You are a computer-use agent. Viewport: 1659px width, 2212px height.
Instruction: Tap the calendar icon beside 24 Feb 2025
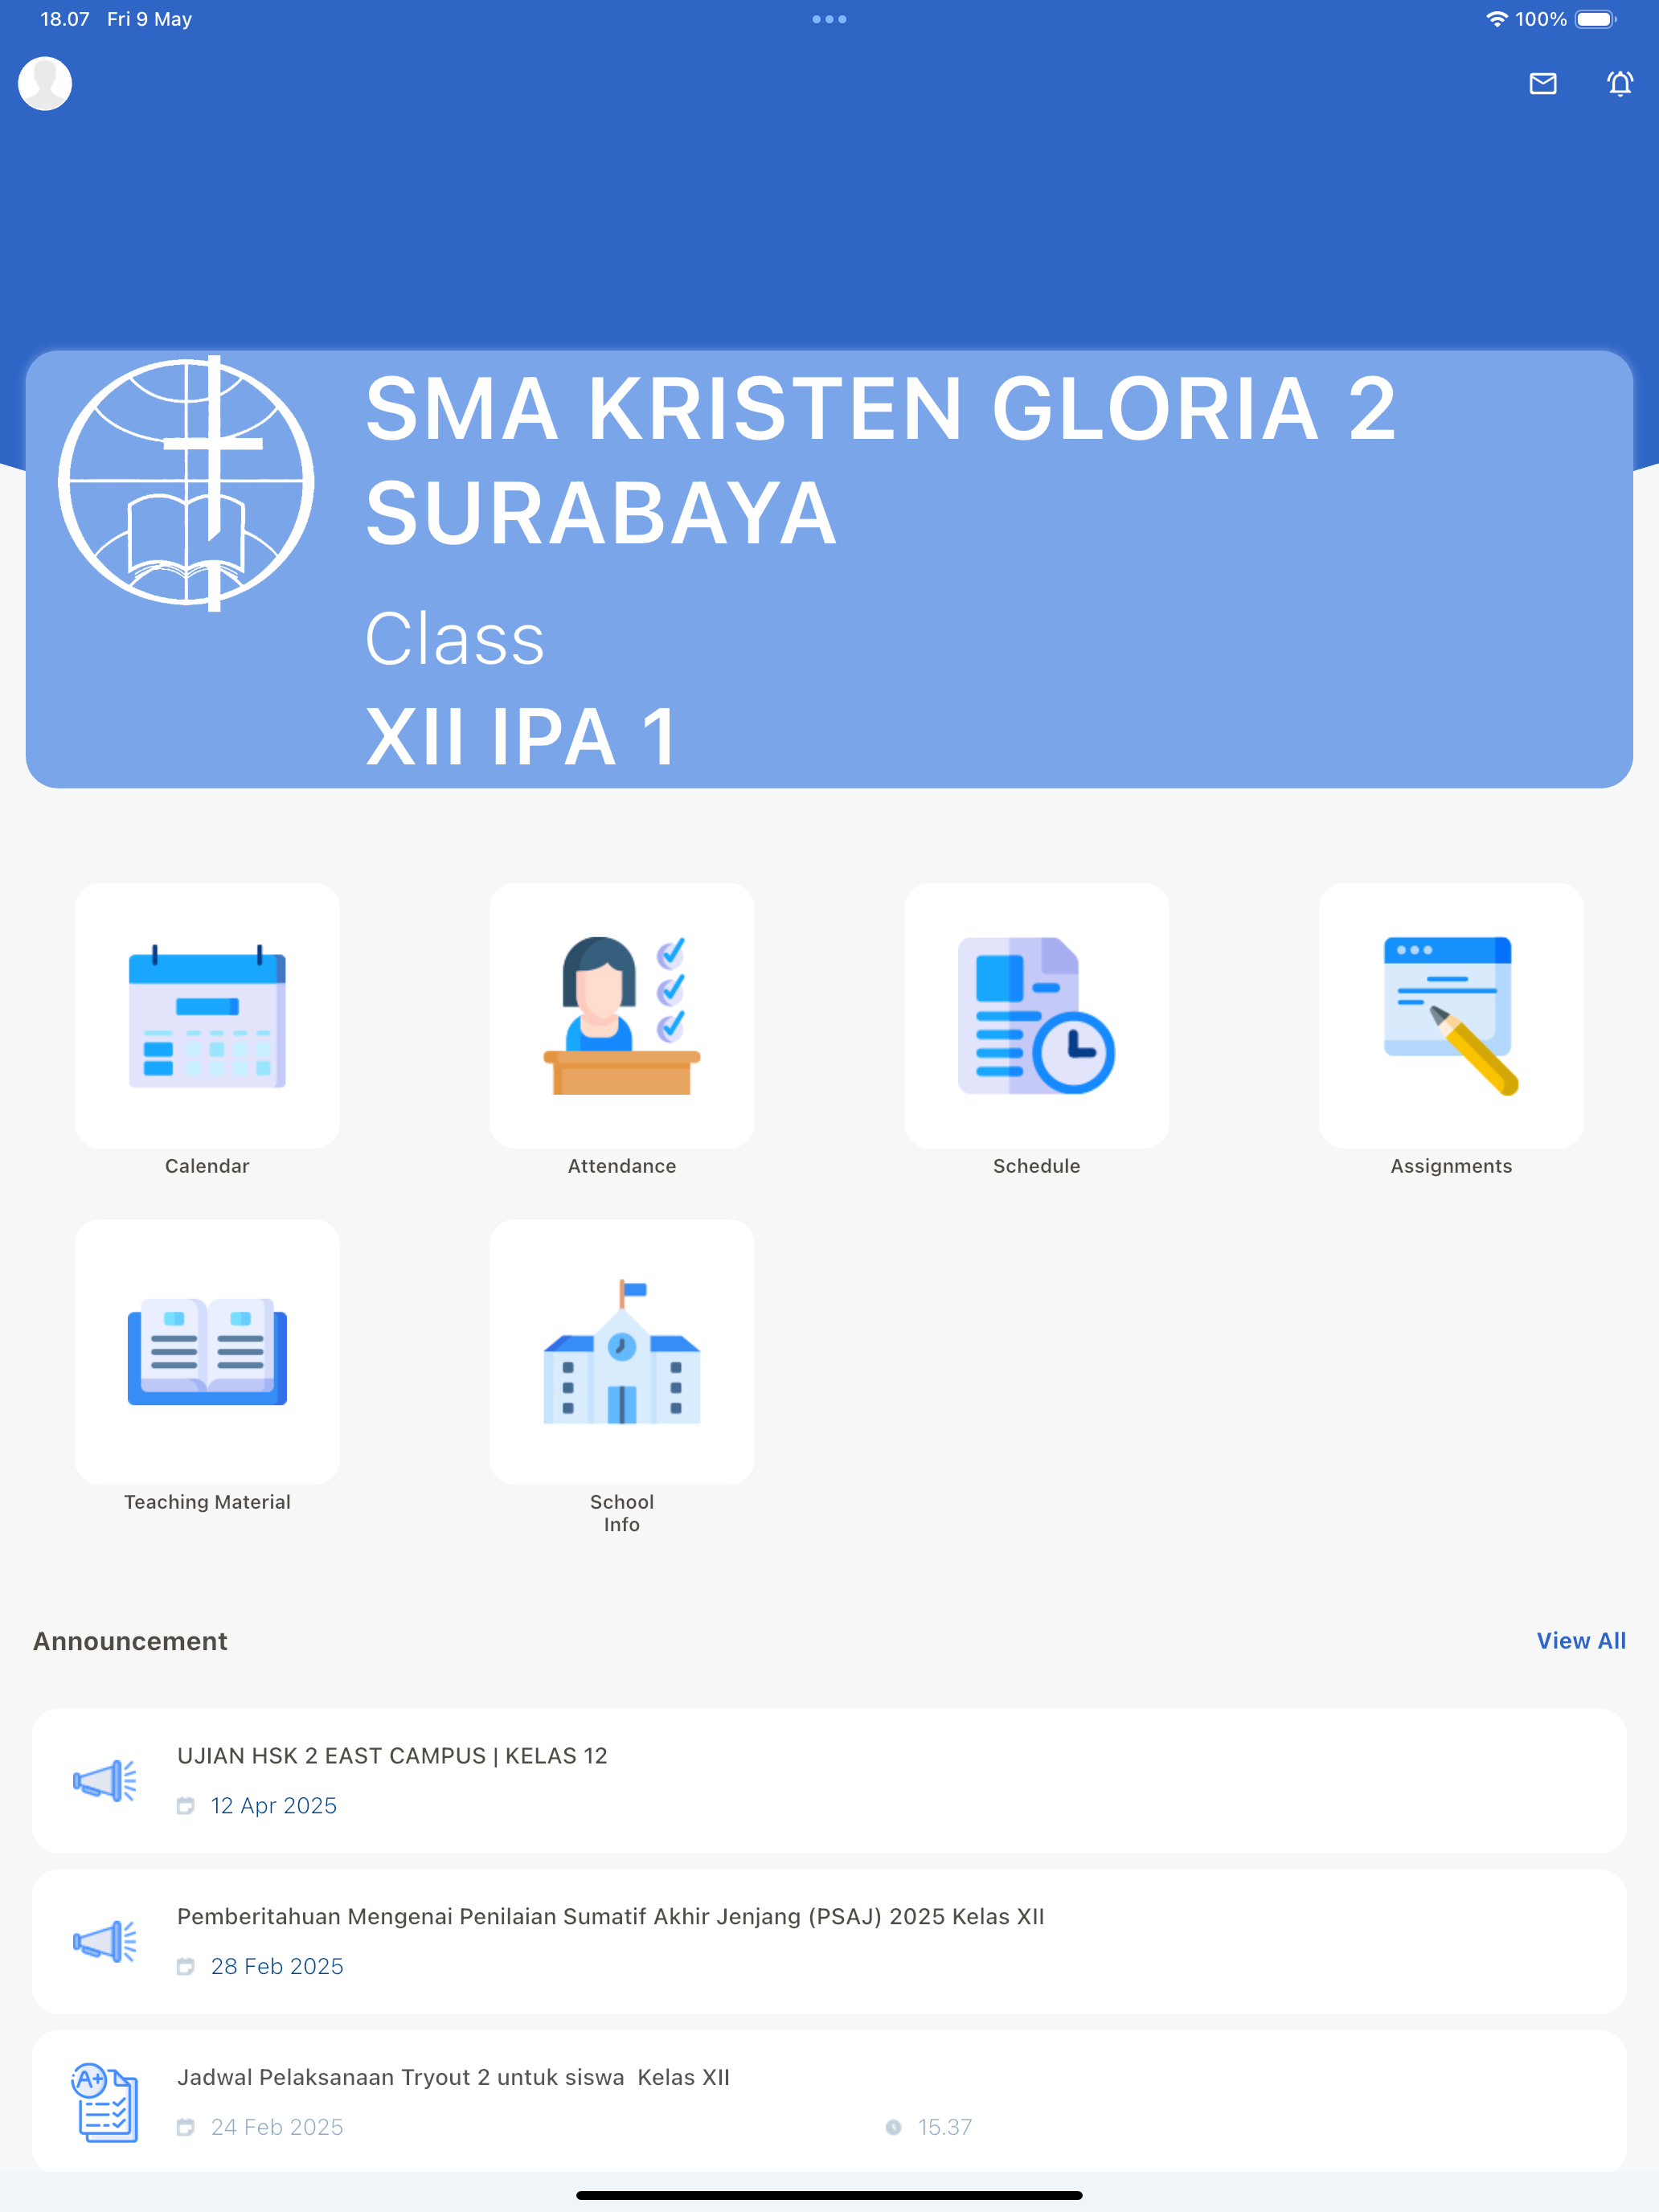(185, 2127)
